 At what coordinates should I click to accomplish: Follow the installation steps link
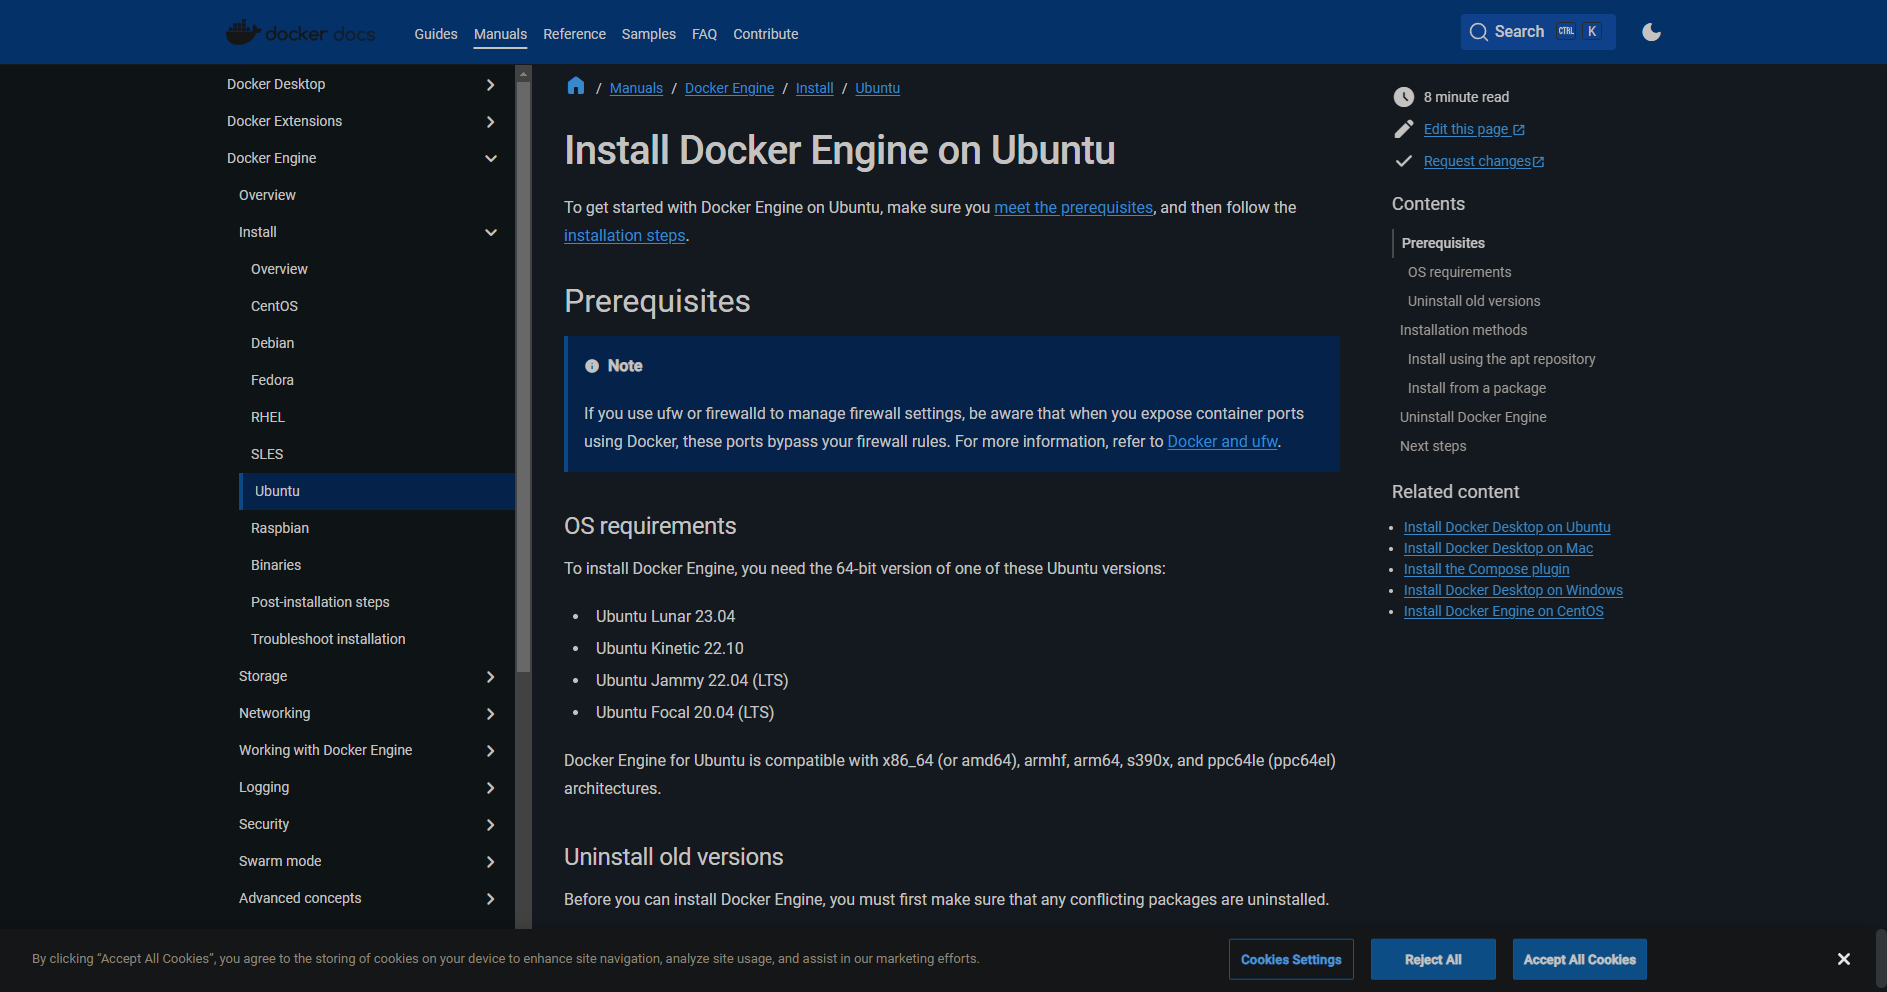click(x=625, y=235)
